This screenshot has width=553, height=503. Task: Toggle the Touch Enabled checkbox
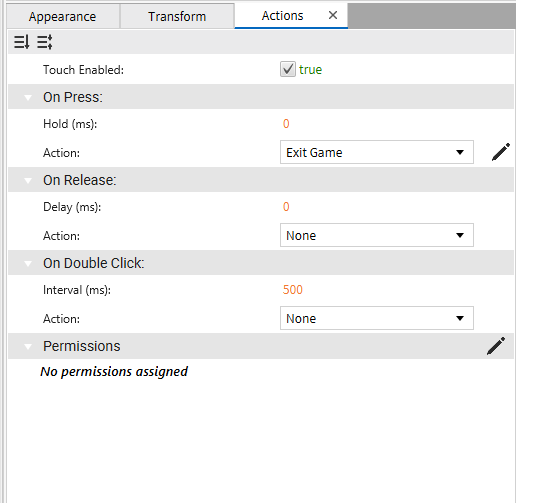pos(288,69)
